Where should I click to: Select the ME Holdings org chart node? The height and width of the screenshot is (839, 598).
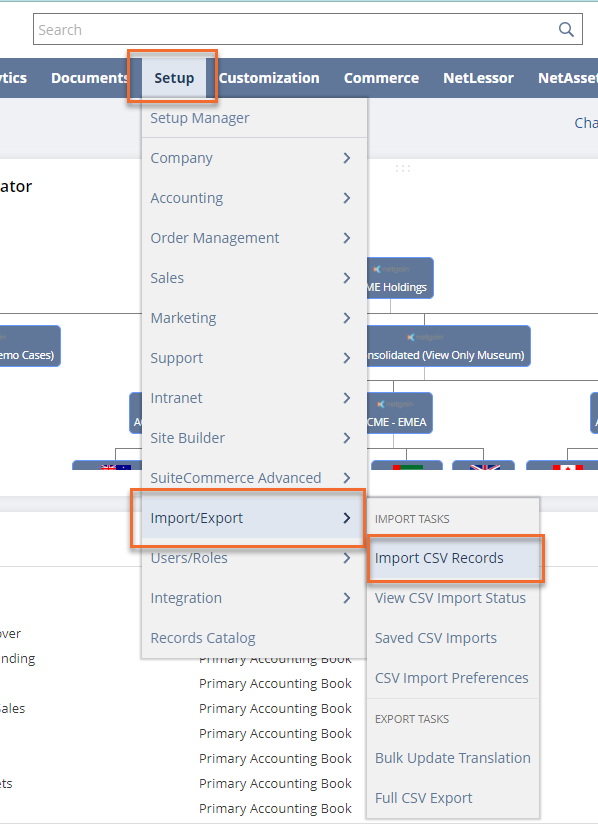400,278
